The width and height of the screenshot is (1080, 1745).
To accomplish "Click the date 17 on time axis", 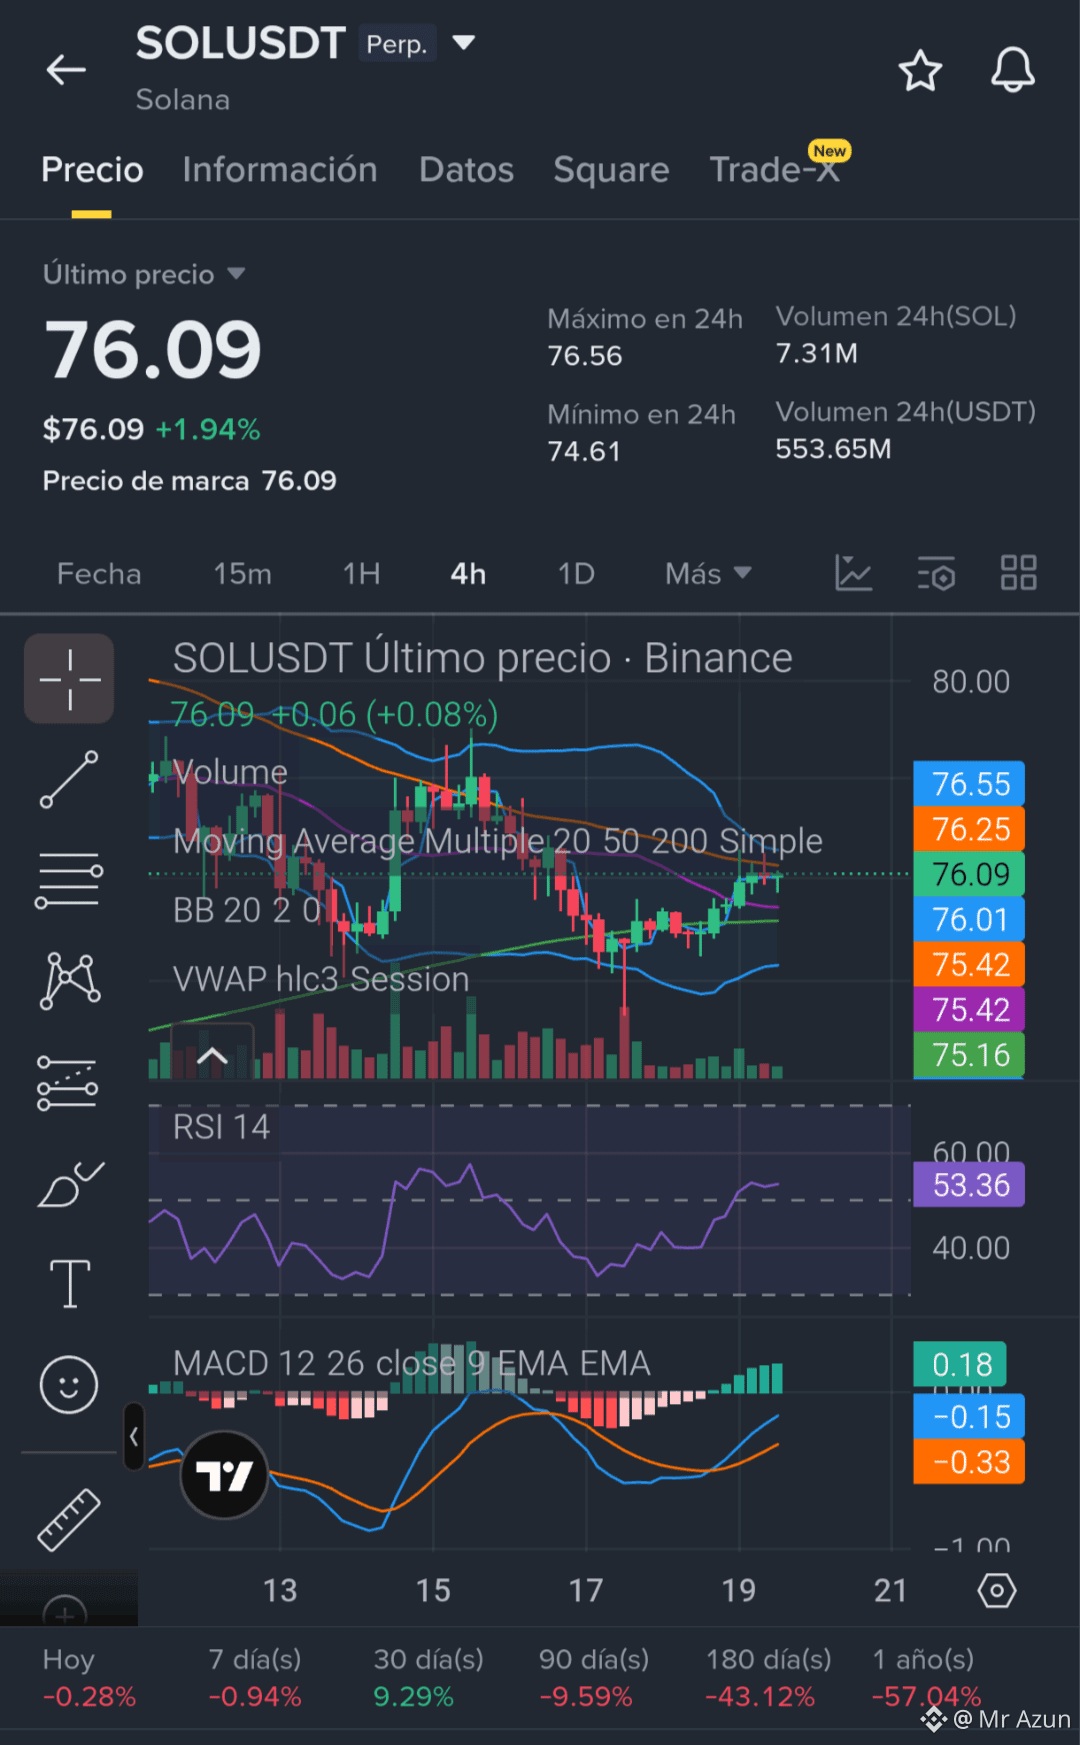I will (x=586, y=1590).
